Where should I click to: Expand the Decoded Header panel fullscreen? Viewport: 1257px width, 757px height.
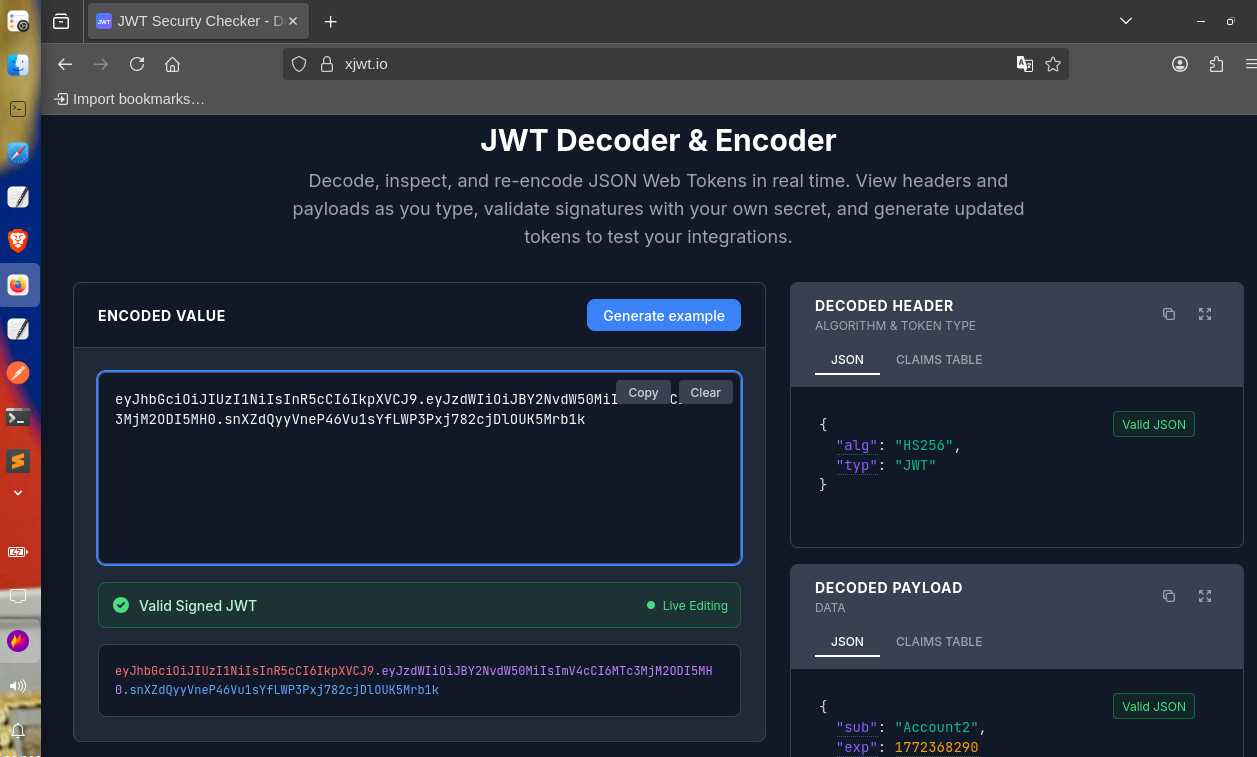click(1205, 314)
